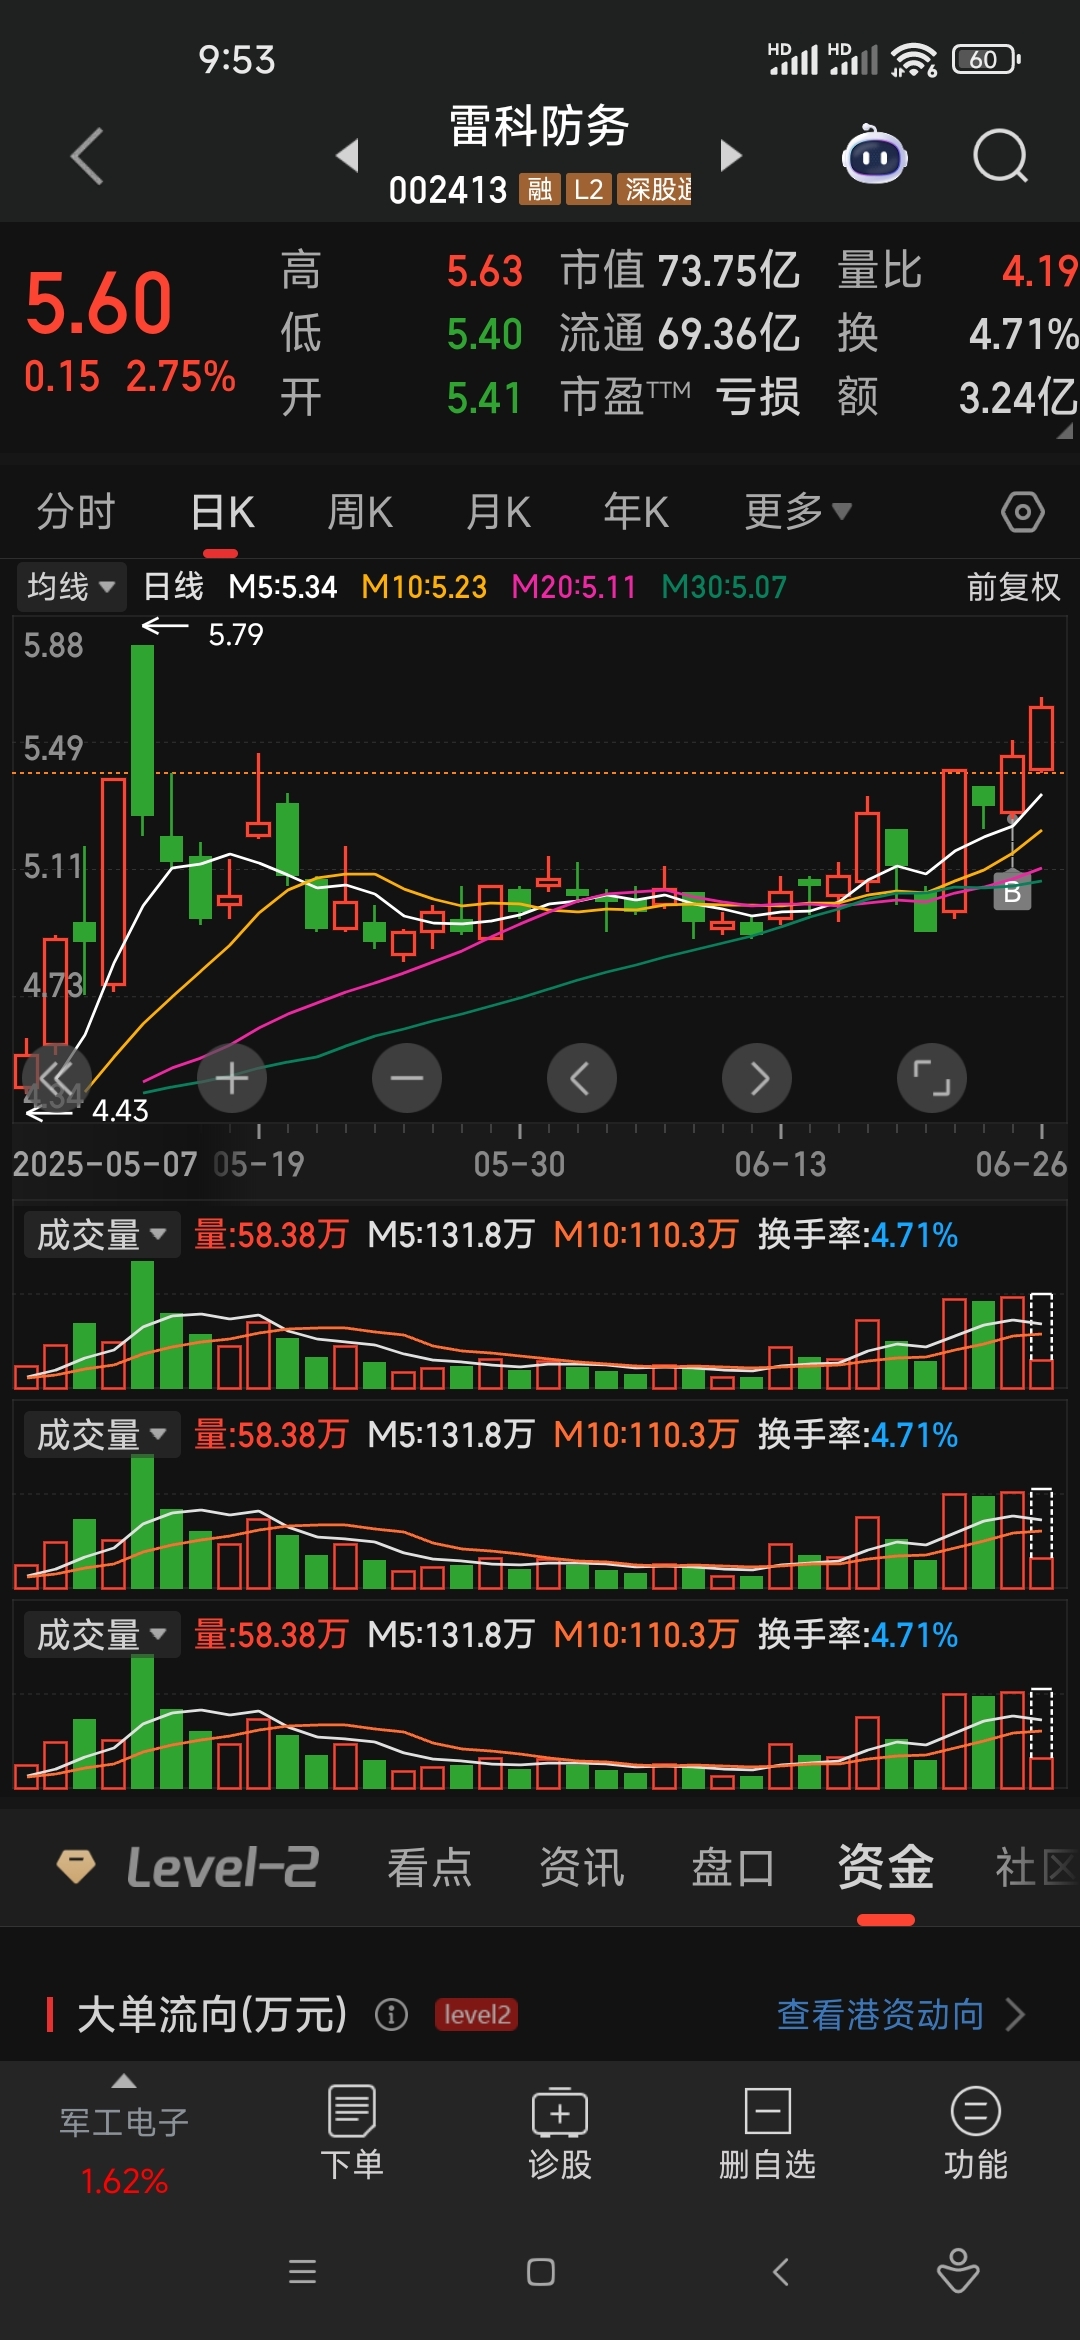Open 下单 order placement
The height and width of the screenshot is (2340, 1080).
pyautogui.click(x=352, y=2133)
